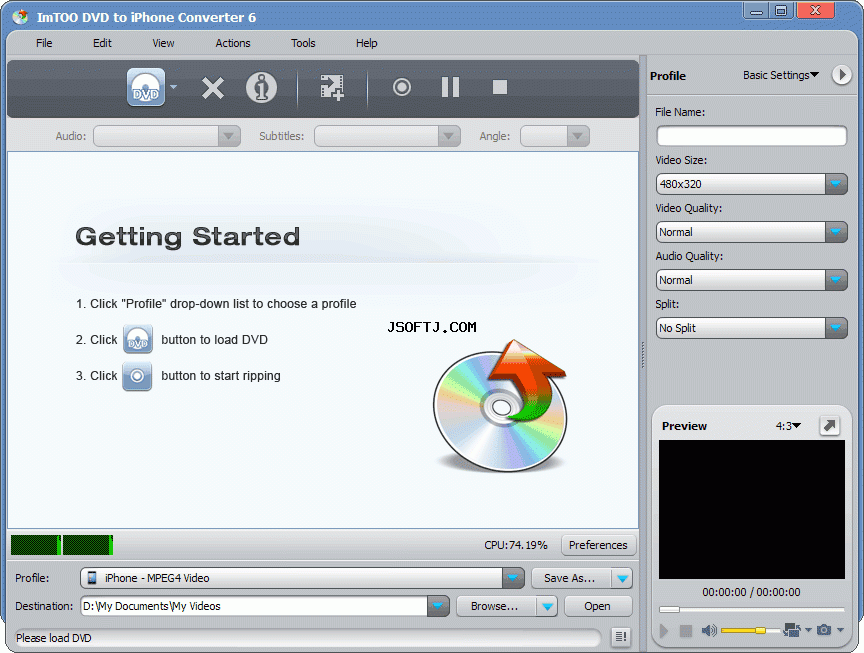Open the Tools menu

pos(303,43)
